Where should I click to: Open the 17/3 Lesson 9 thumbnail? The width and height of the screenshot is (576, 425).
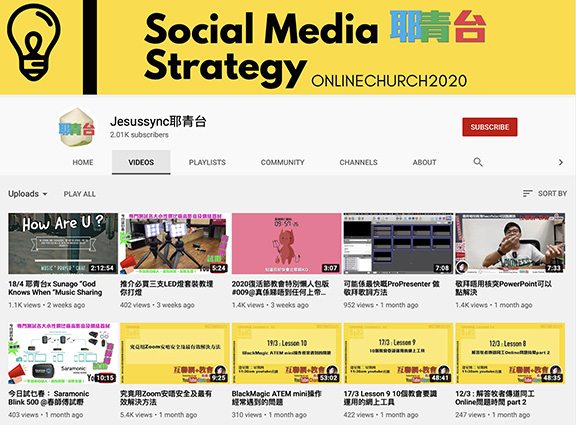click(x=398, y=353)
